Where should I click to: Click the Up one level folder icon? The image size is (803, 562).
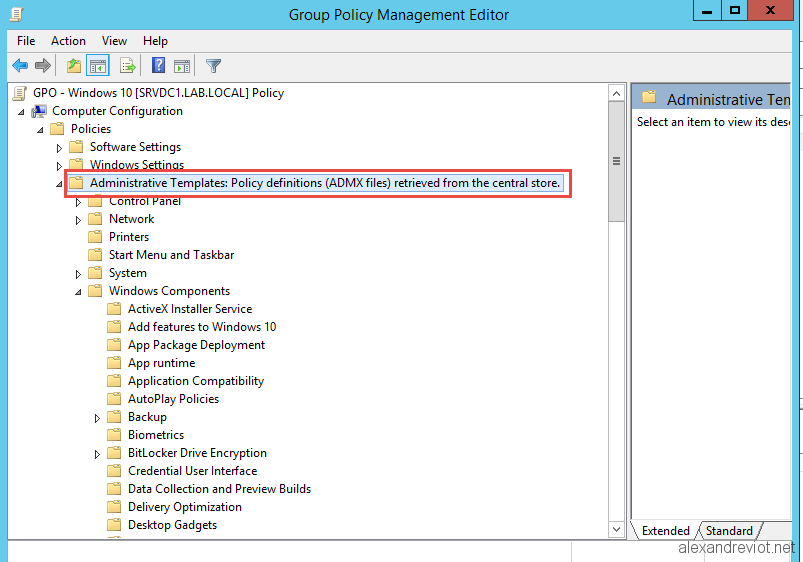[74, 66]
